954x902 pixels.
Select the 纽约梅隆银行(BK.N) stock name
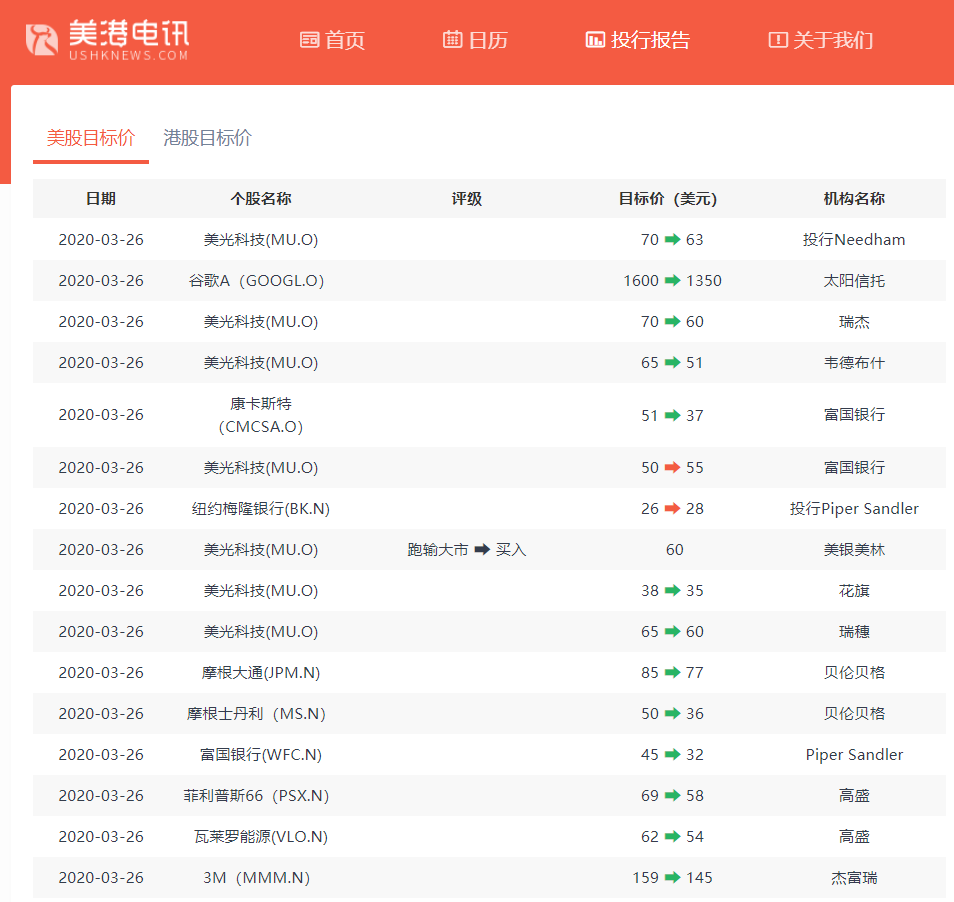click(261, 509)
